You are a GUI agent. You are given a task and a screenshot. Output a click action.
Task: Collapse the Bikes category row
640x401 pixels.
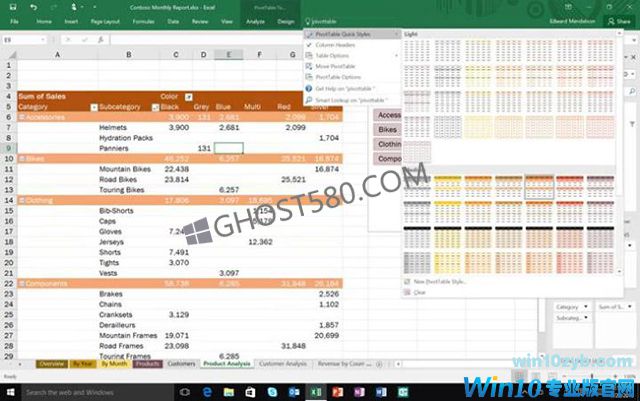[22, 159]
